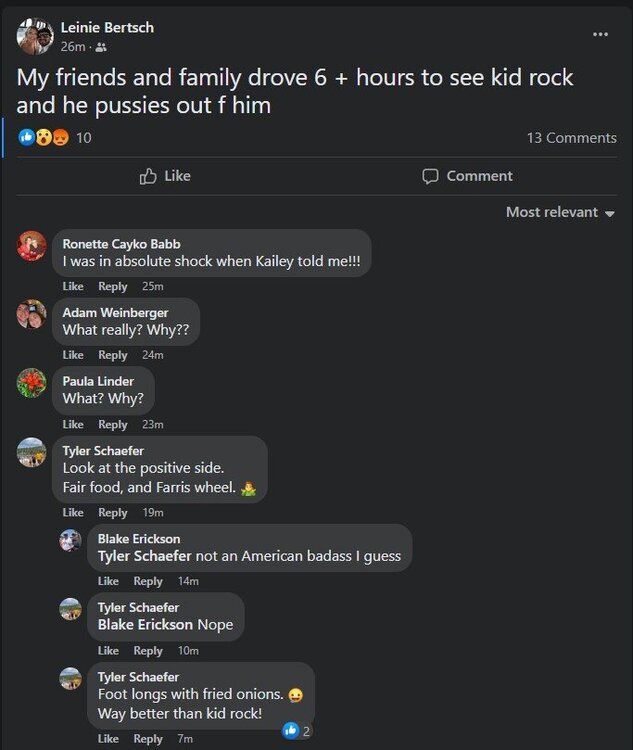The height and width of the screenshot is (750, 633).
Task: Click Adam Weinberger's profile picture
Action: [32, 314]
